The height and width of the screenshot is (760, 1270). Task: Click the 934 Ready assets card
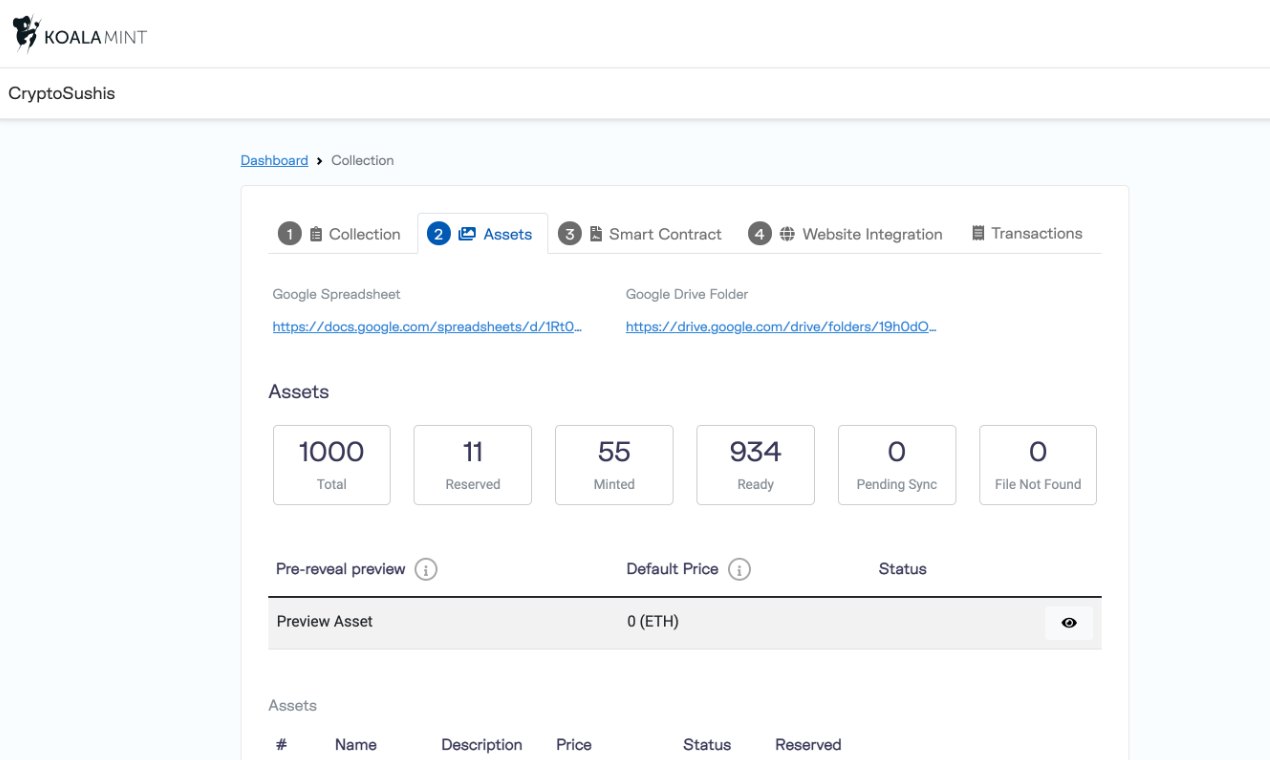(755, 465)
